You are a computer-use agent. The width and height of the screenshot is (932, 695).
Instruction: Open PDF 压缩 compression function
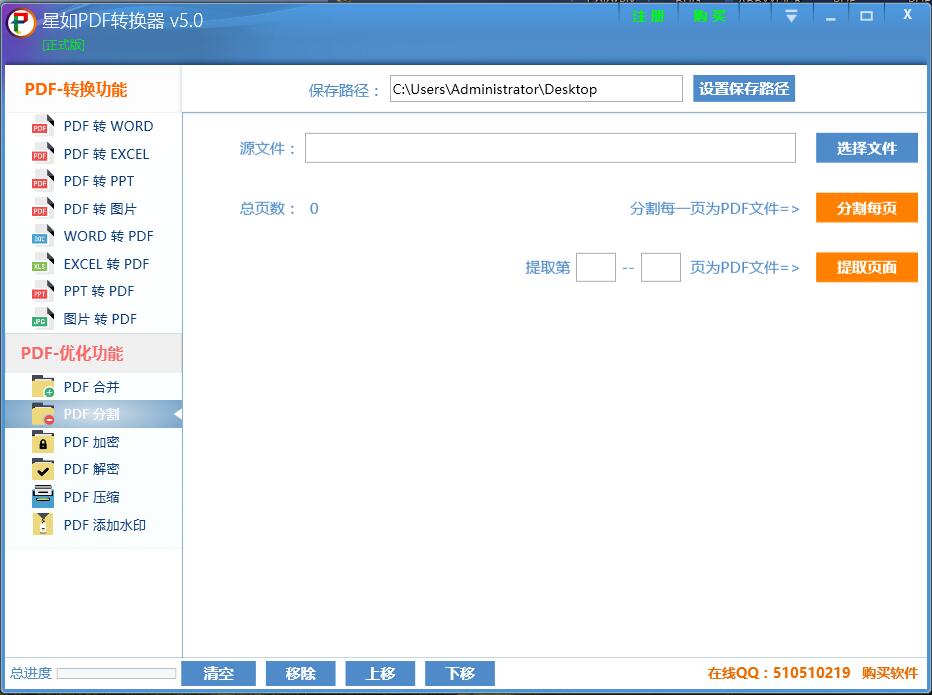(x=93, y=496)
